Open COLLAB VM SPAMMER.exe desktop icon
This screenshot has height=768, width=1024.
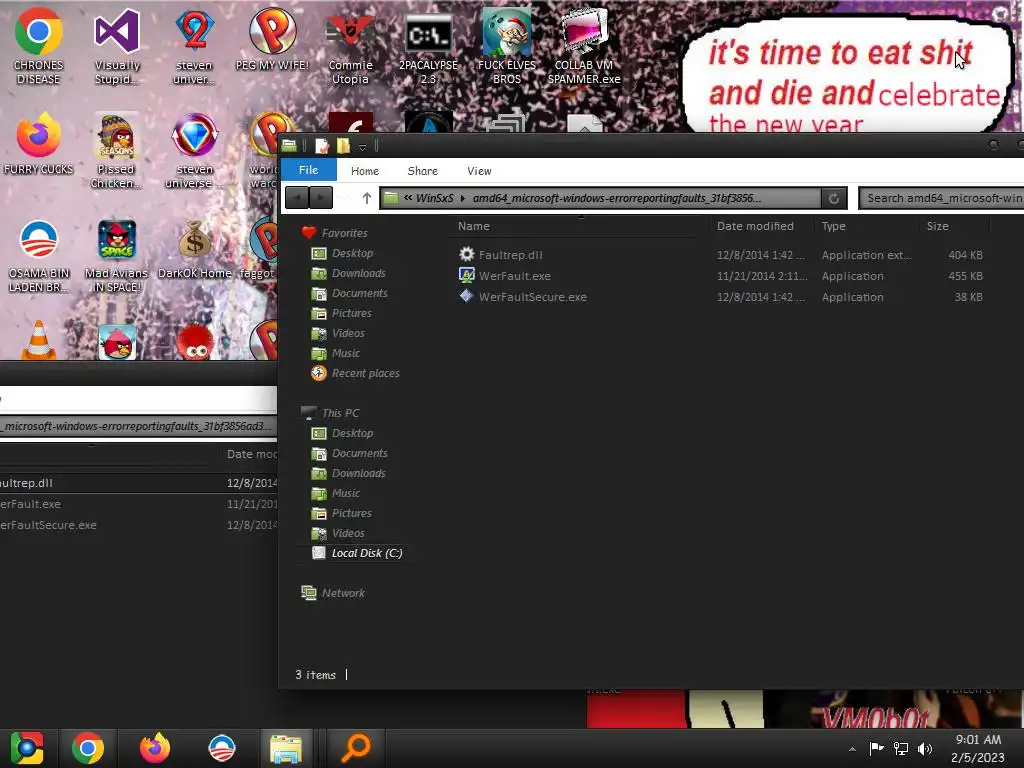pos(584,46)
